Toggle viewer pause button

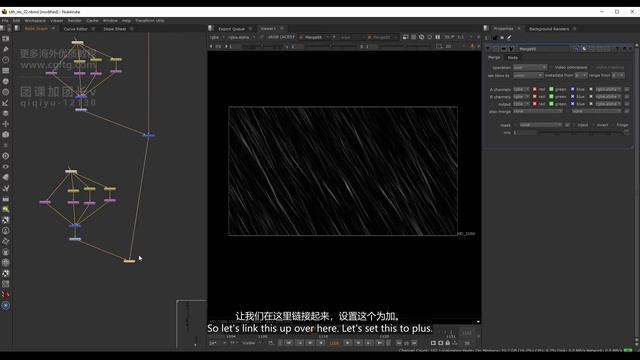coord(438,37)
